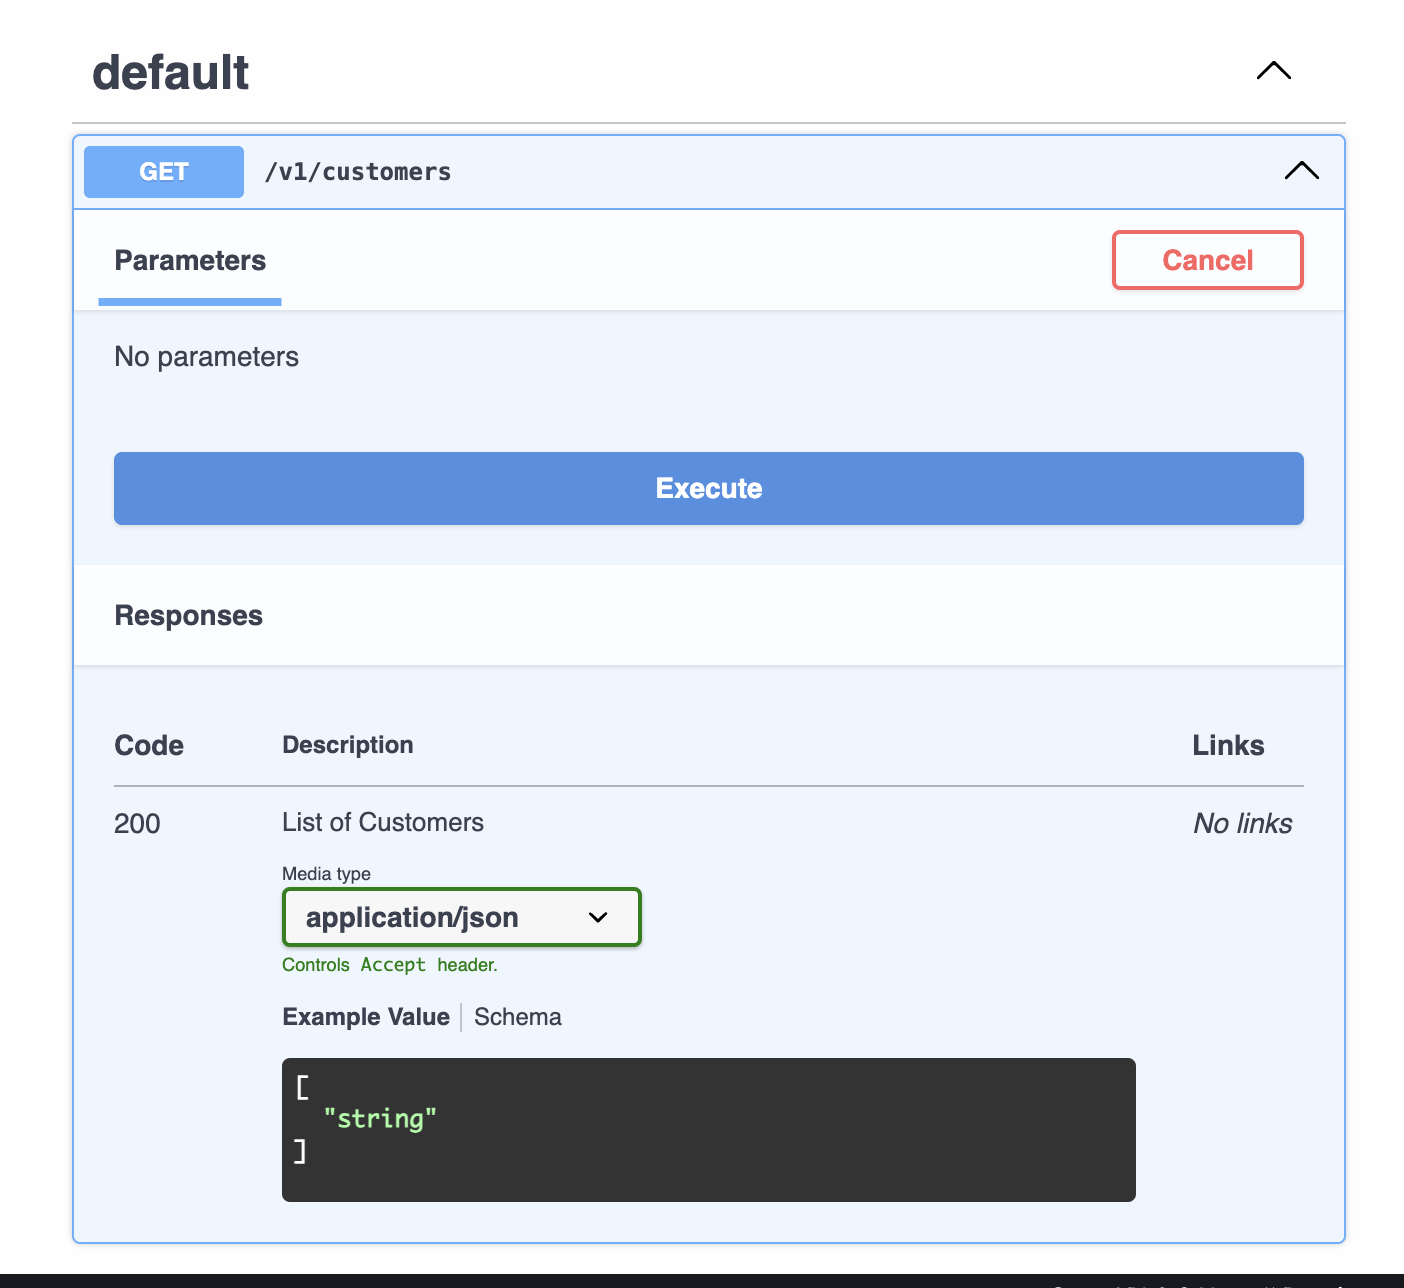Switch to the Schema tab
Screen dimensions: 1404x1288
coord(517,1017)
